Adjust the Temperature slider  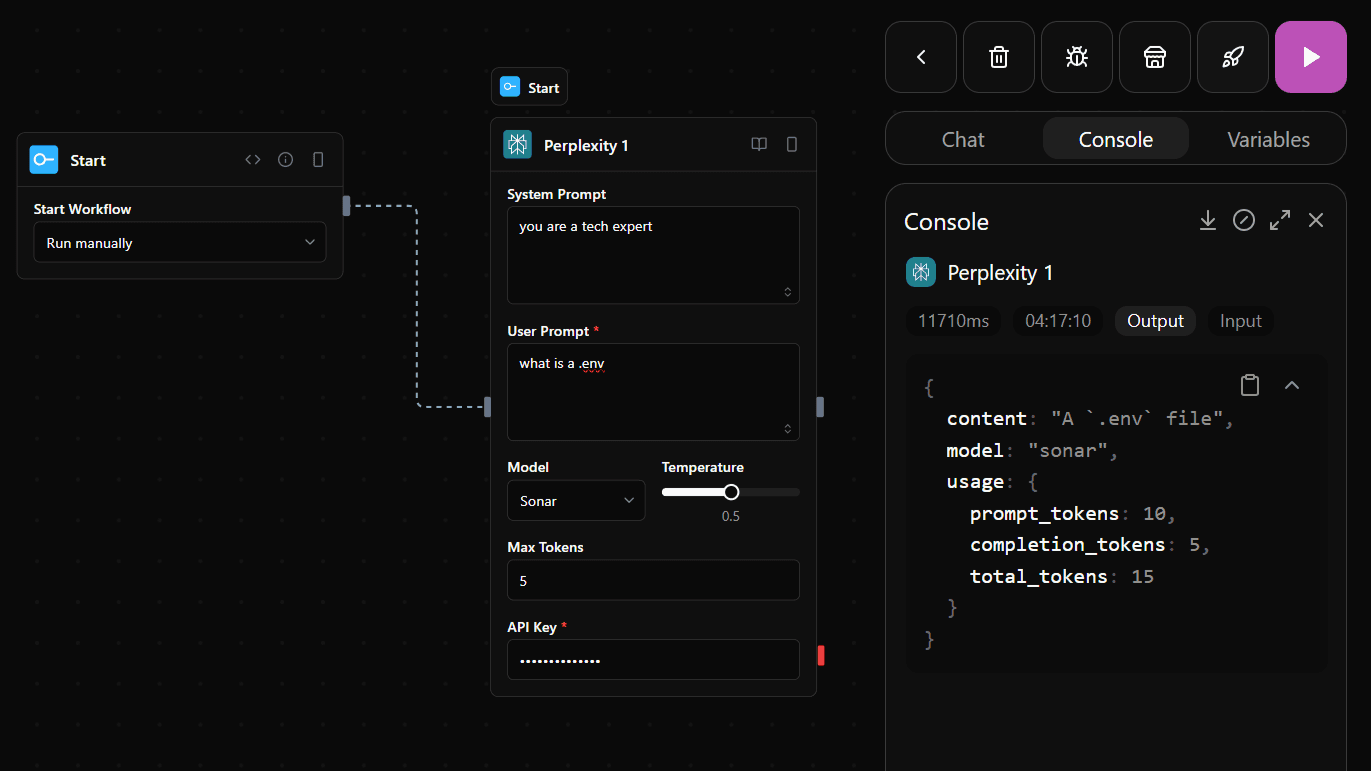tap(730, 491)
